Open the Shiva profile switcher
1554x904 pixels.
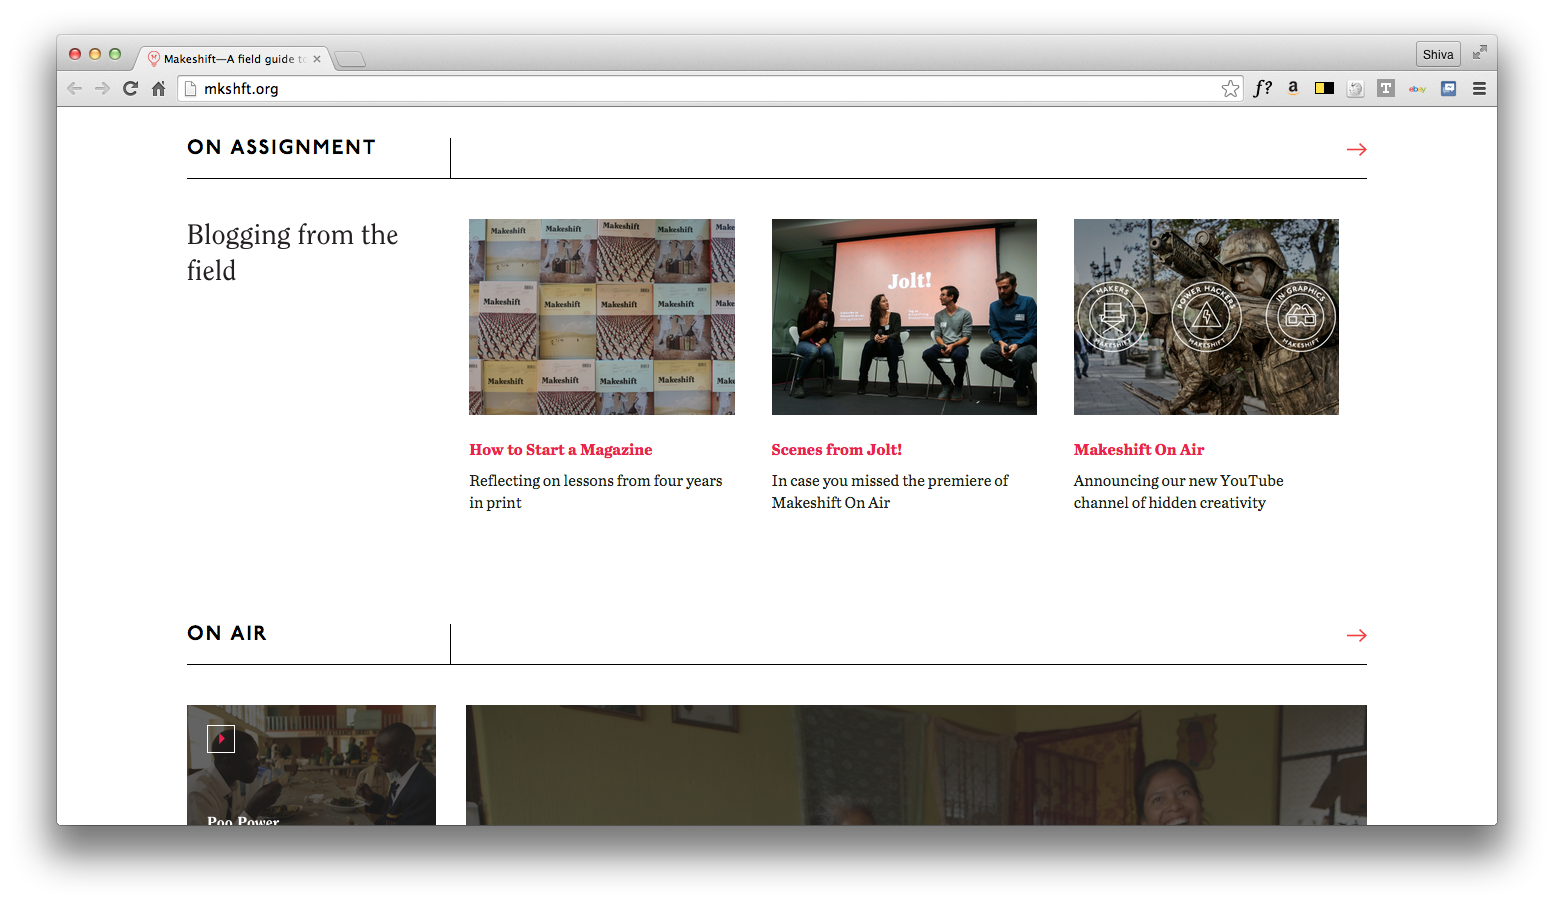pos(1437,54)
